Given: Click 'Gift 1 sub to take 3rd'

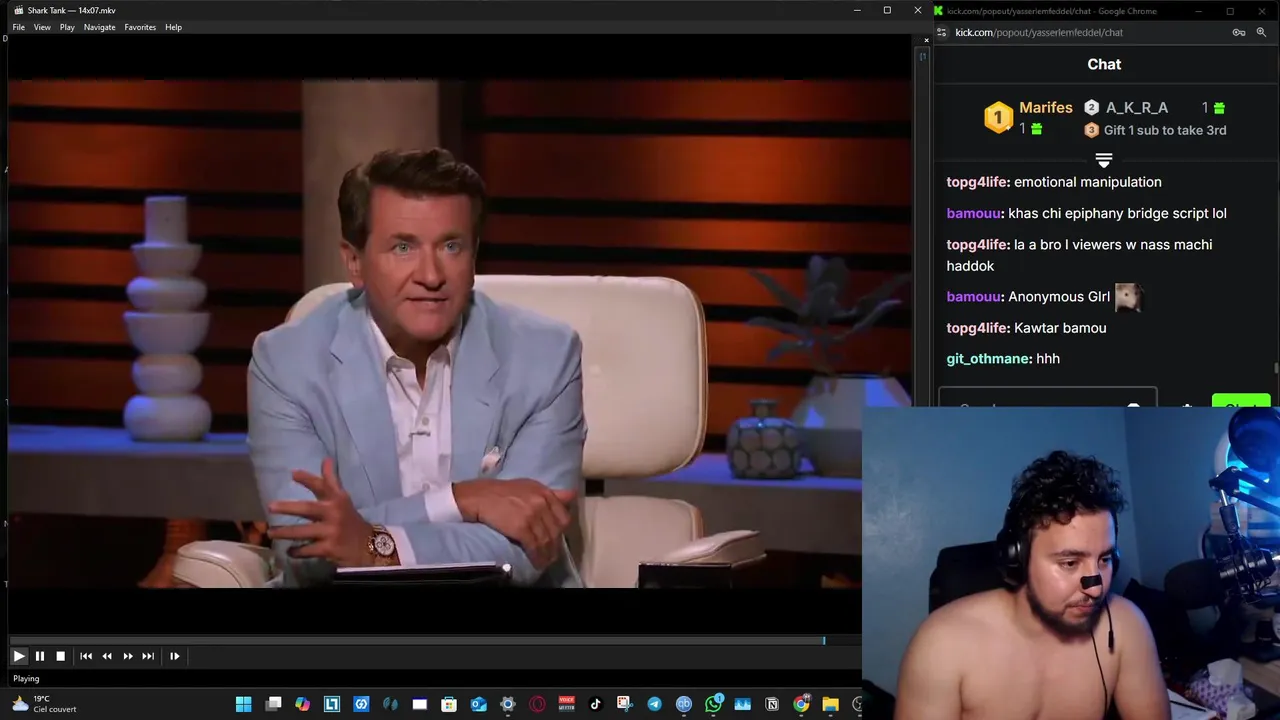Looking at the screenshot, I should click(1165, 130).
